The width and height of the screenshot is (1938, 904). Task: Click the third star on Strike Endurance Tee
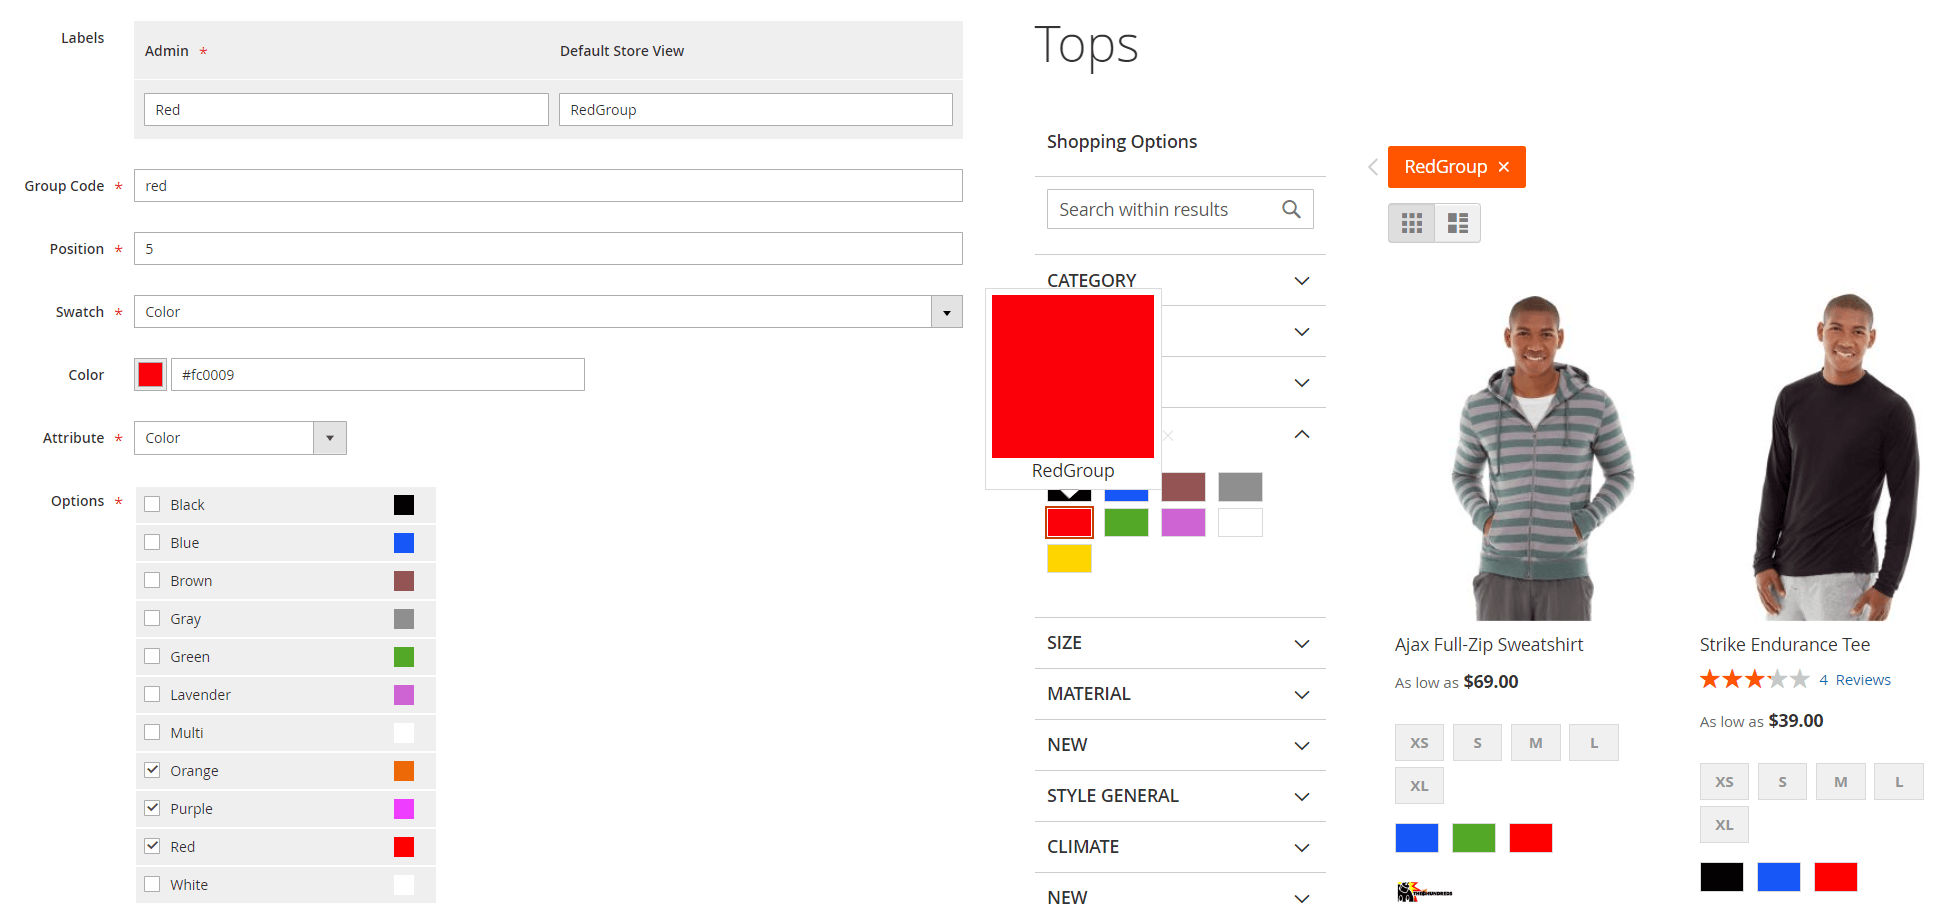[1755, 678]
